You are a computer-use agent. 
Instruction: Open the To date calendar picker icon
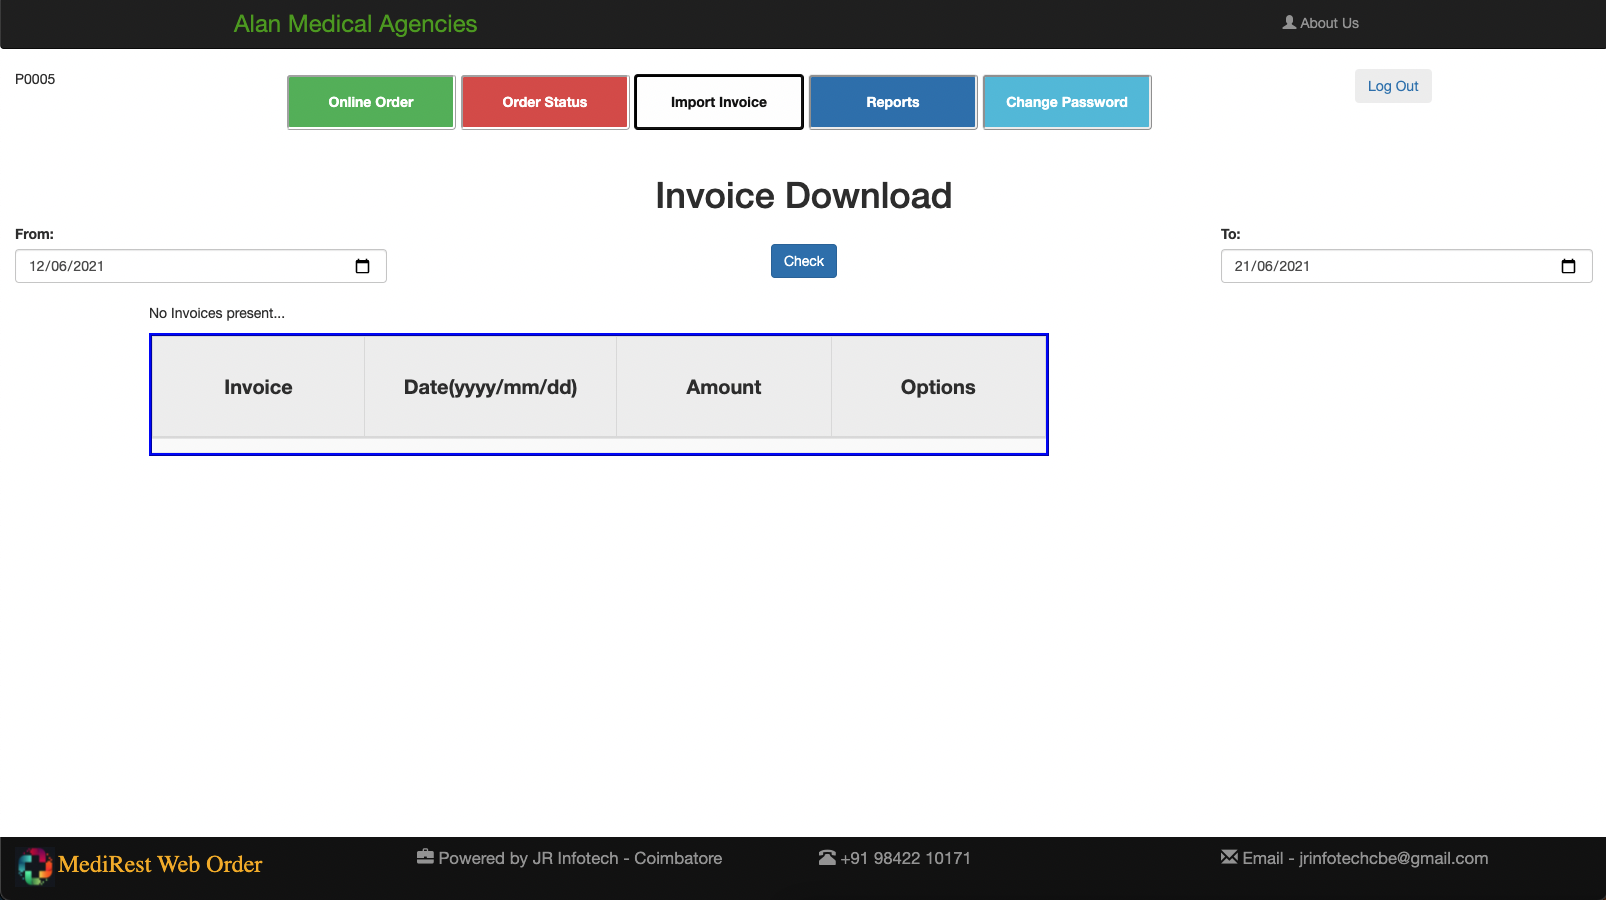point(1568,266)
